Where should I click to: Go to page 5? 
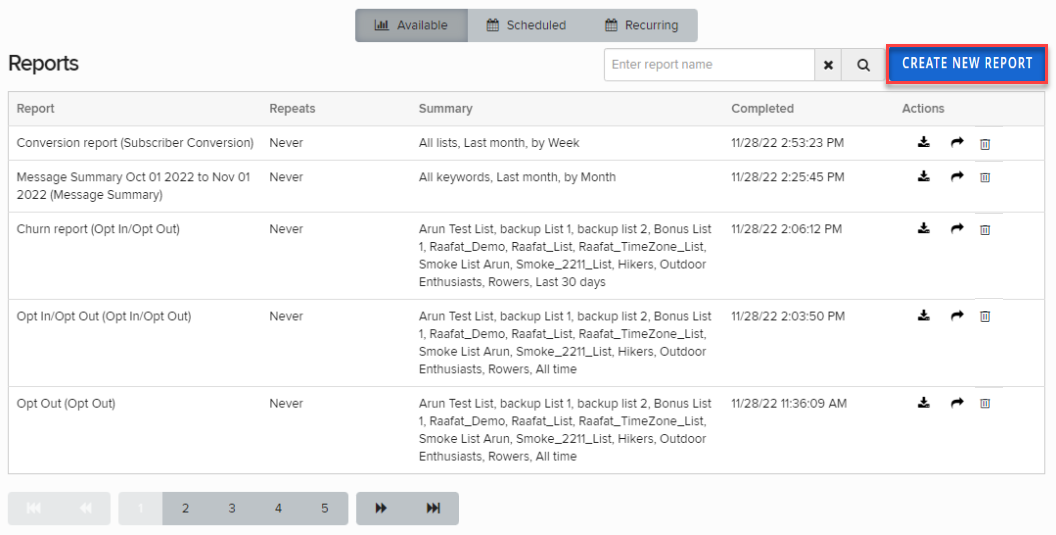coord(325,508)
